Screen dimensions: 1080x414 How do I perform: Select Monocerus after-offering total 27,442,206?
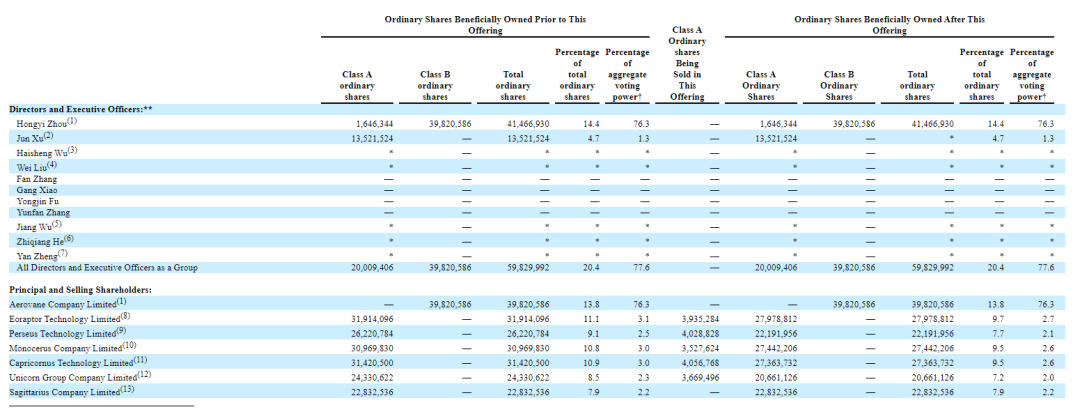932,348
